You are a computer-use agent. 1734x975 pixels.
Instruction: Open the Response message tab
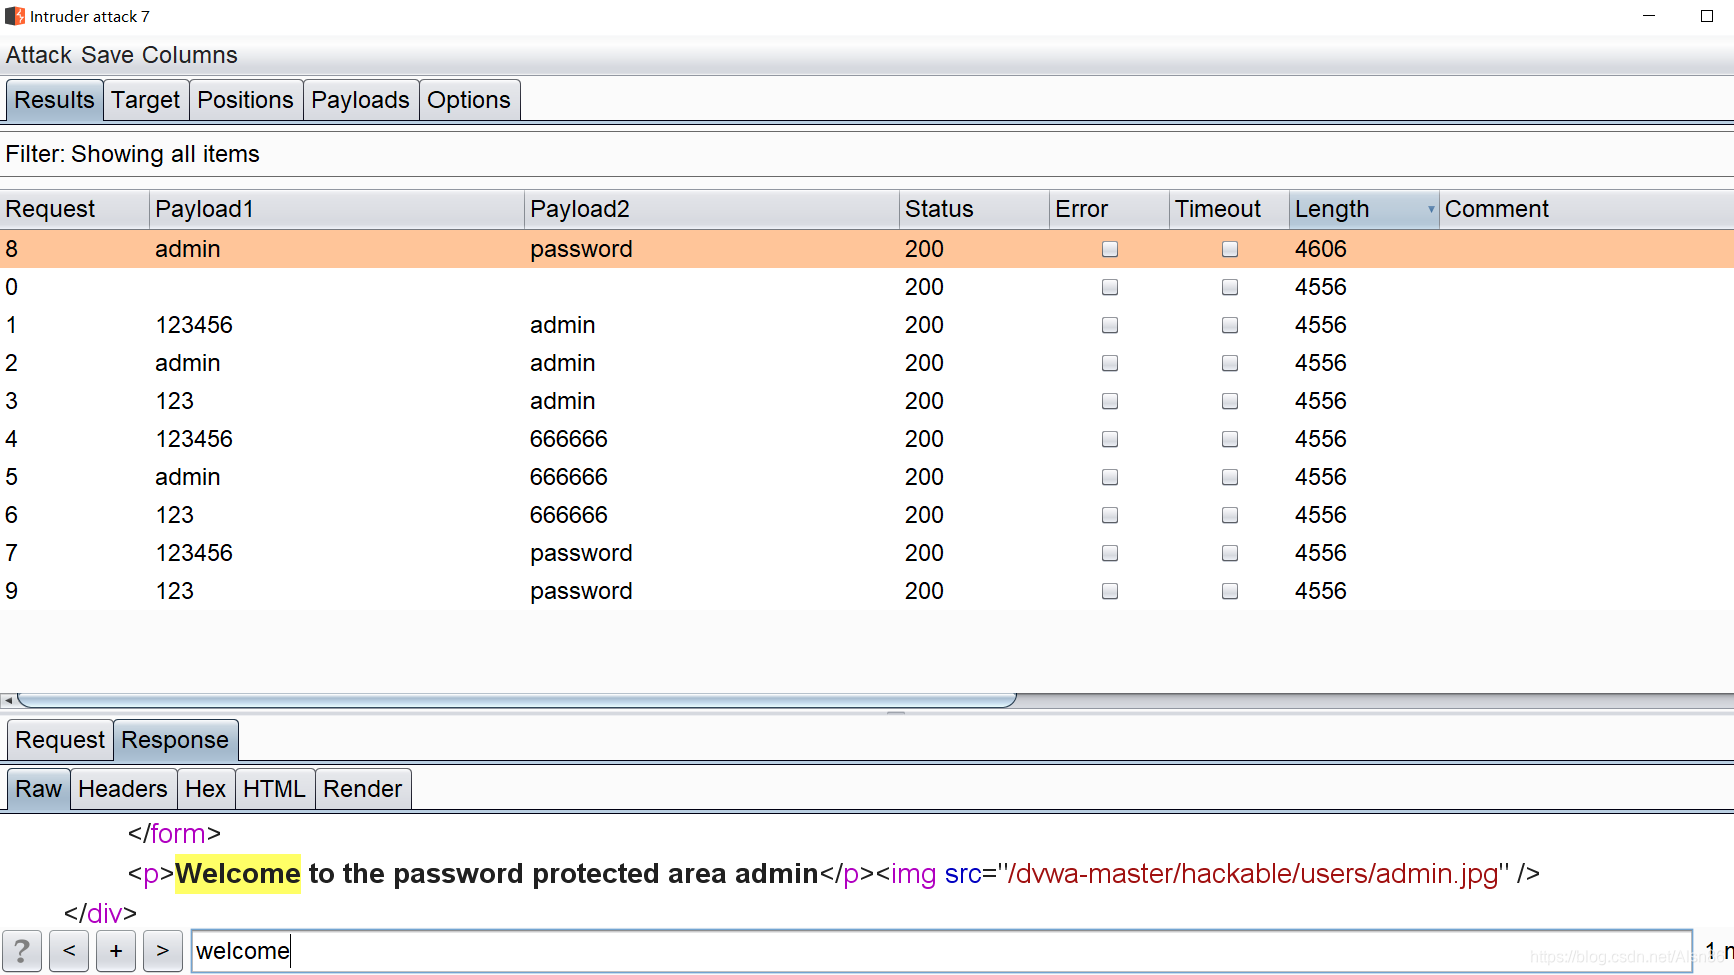175,740
